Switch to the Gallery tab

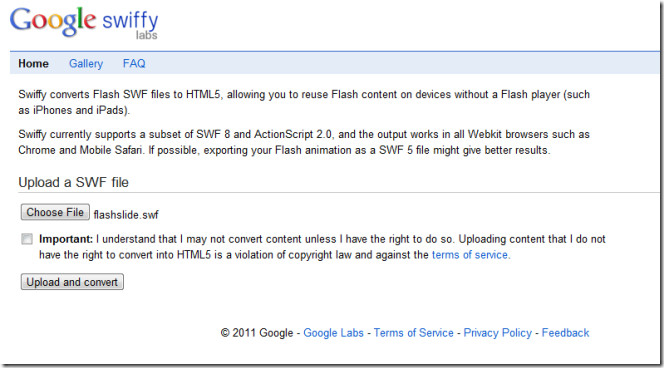tap(86, 64)
